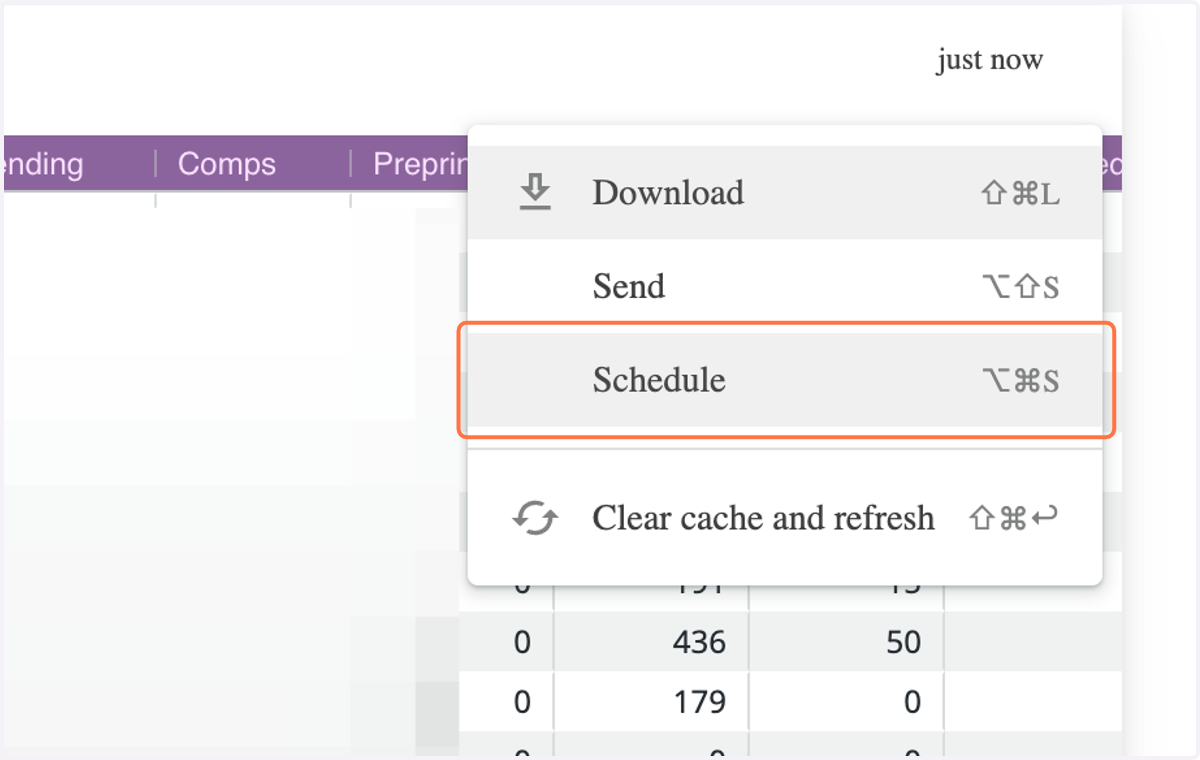Click the 'just now' timestamp

point(989,60)
